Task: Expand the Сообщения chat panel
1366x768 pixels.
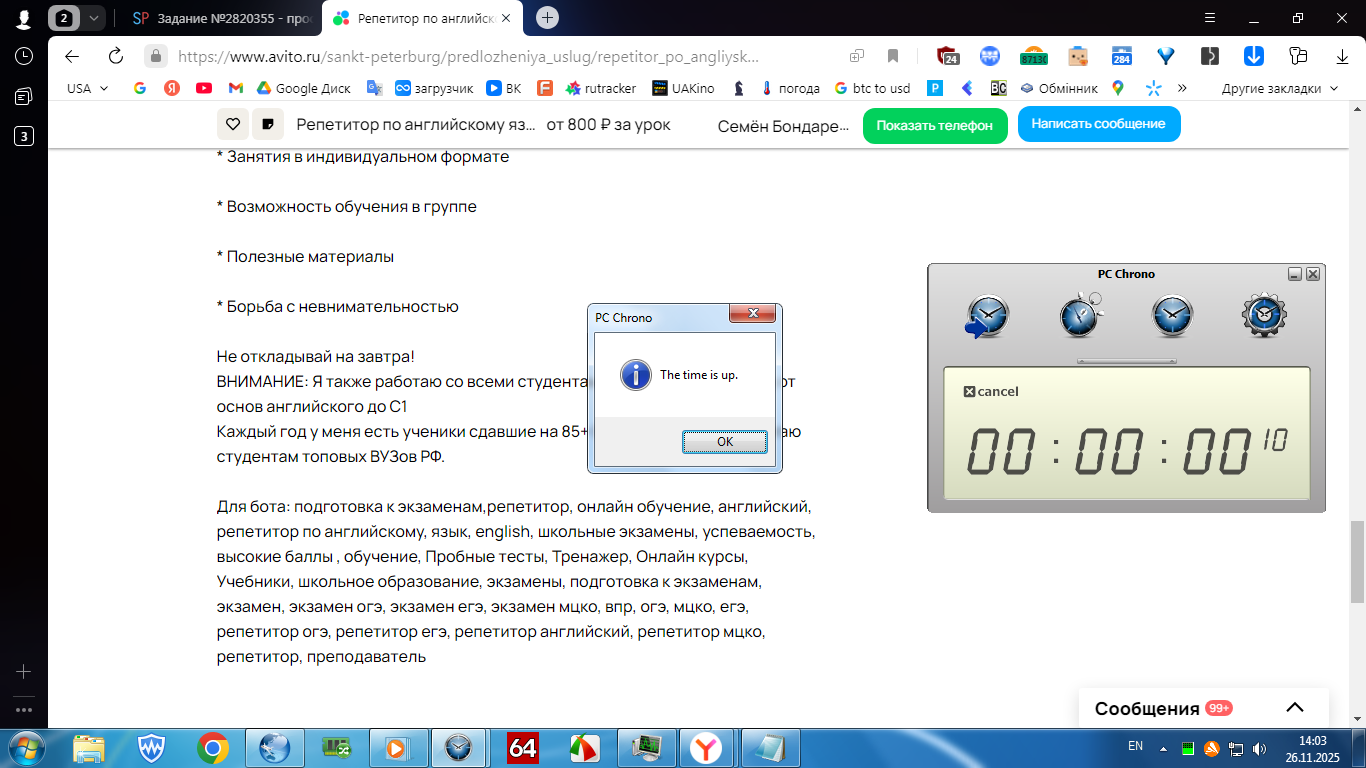Action: (1295, 708)
